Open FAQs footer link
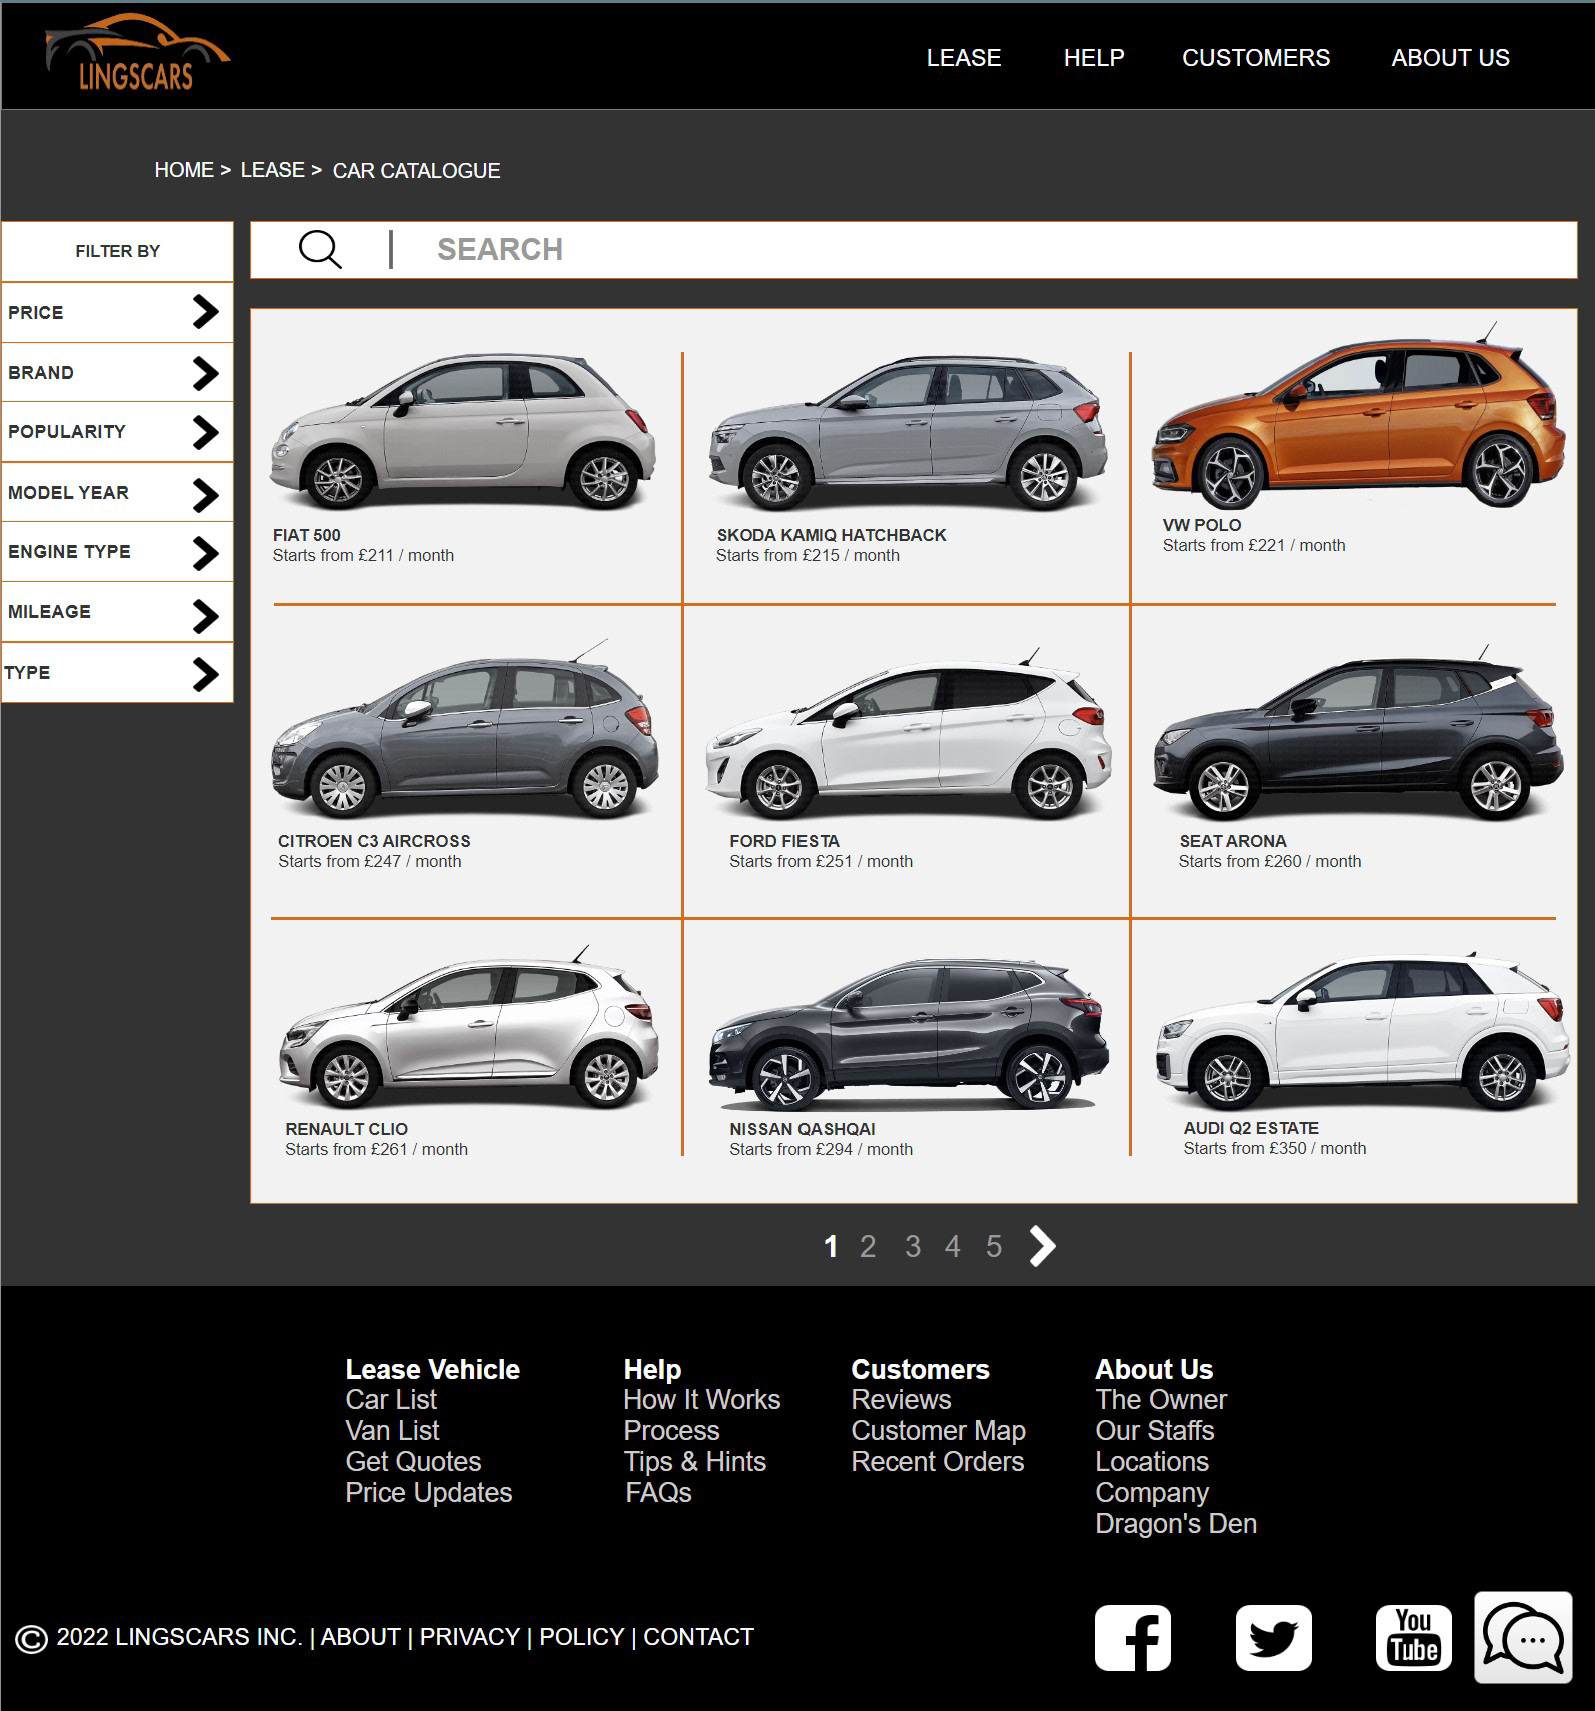This screenshot has width=1595, height=1711. point(658,1493)
